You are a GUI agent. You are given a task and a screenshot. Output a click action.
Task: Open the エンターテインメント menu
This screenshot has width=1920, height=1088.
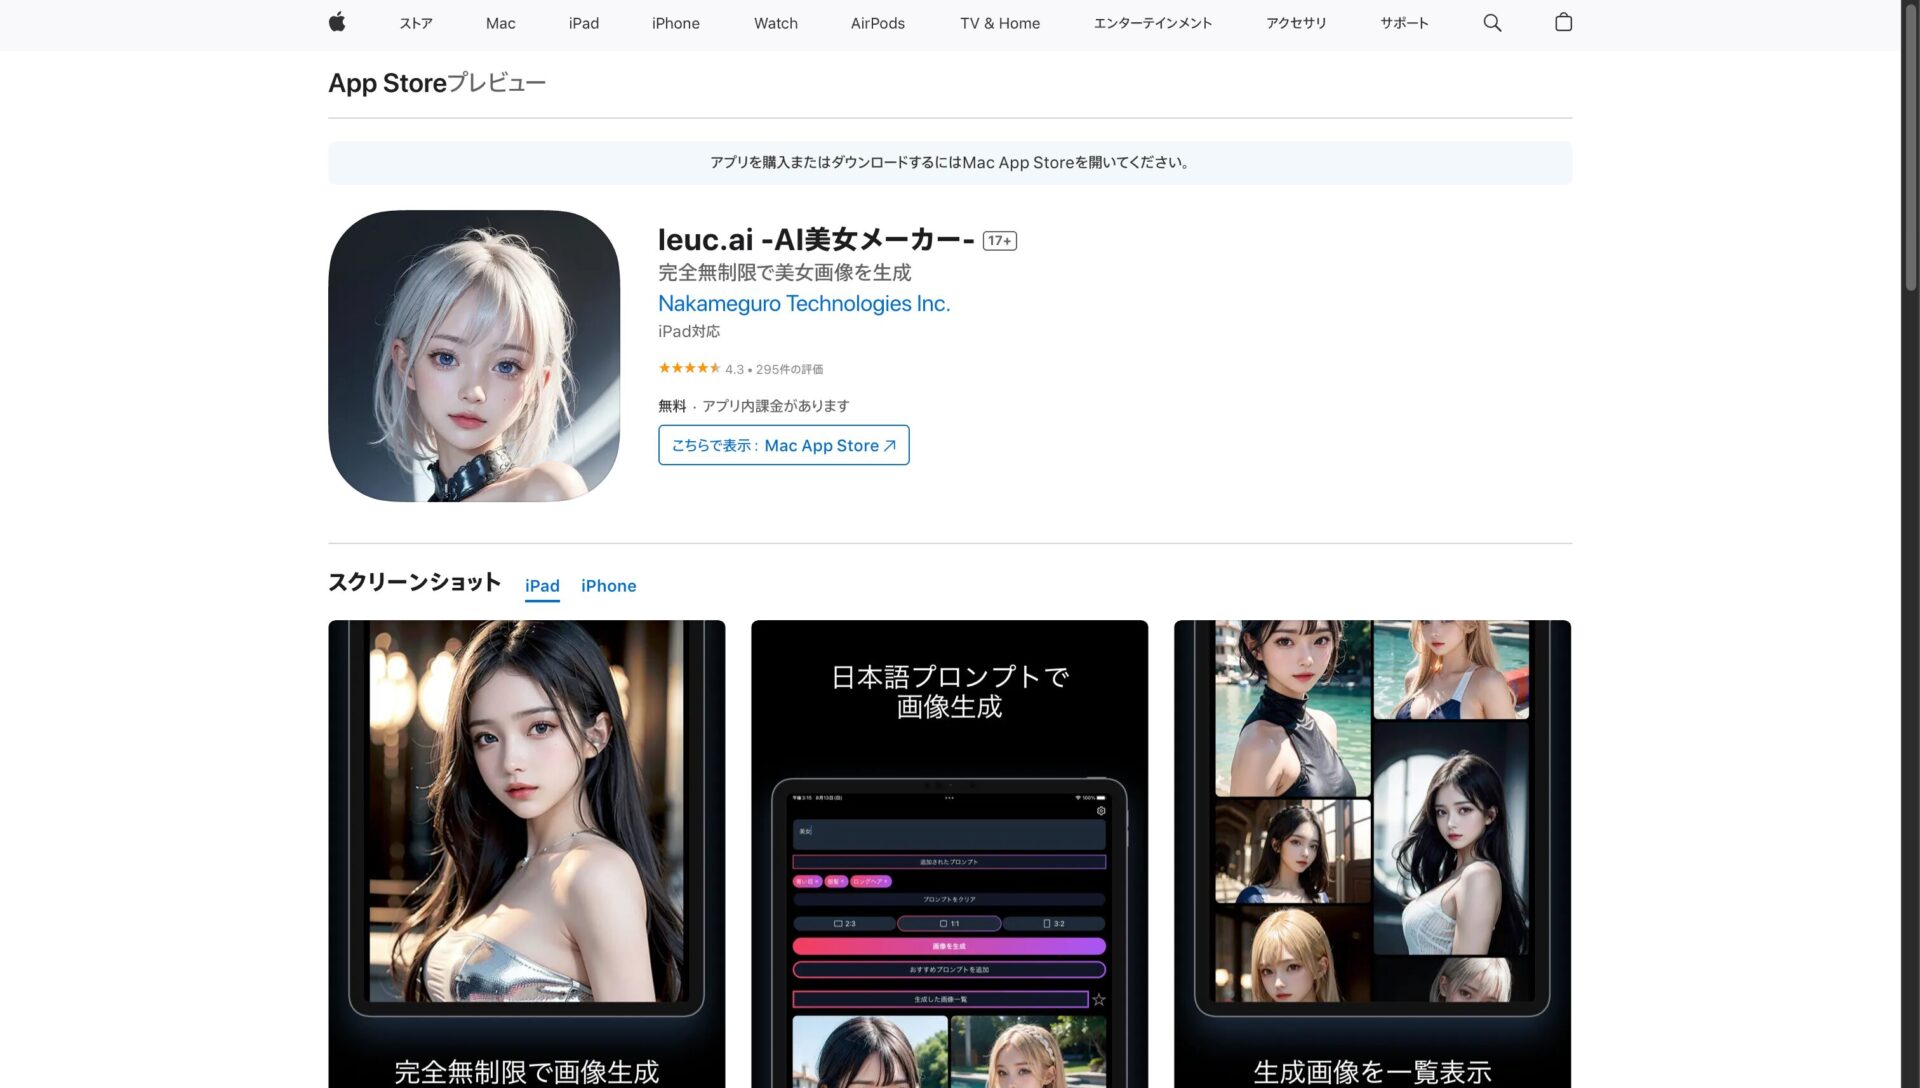1152,23
